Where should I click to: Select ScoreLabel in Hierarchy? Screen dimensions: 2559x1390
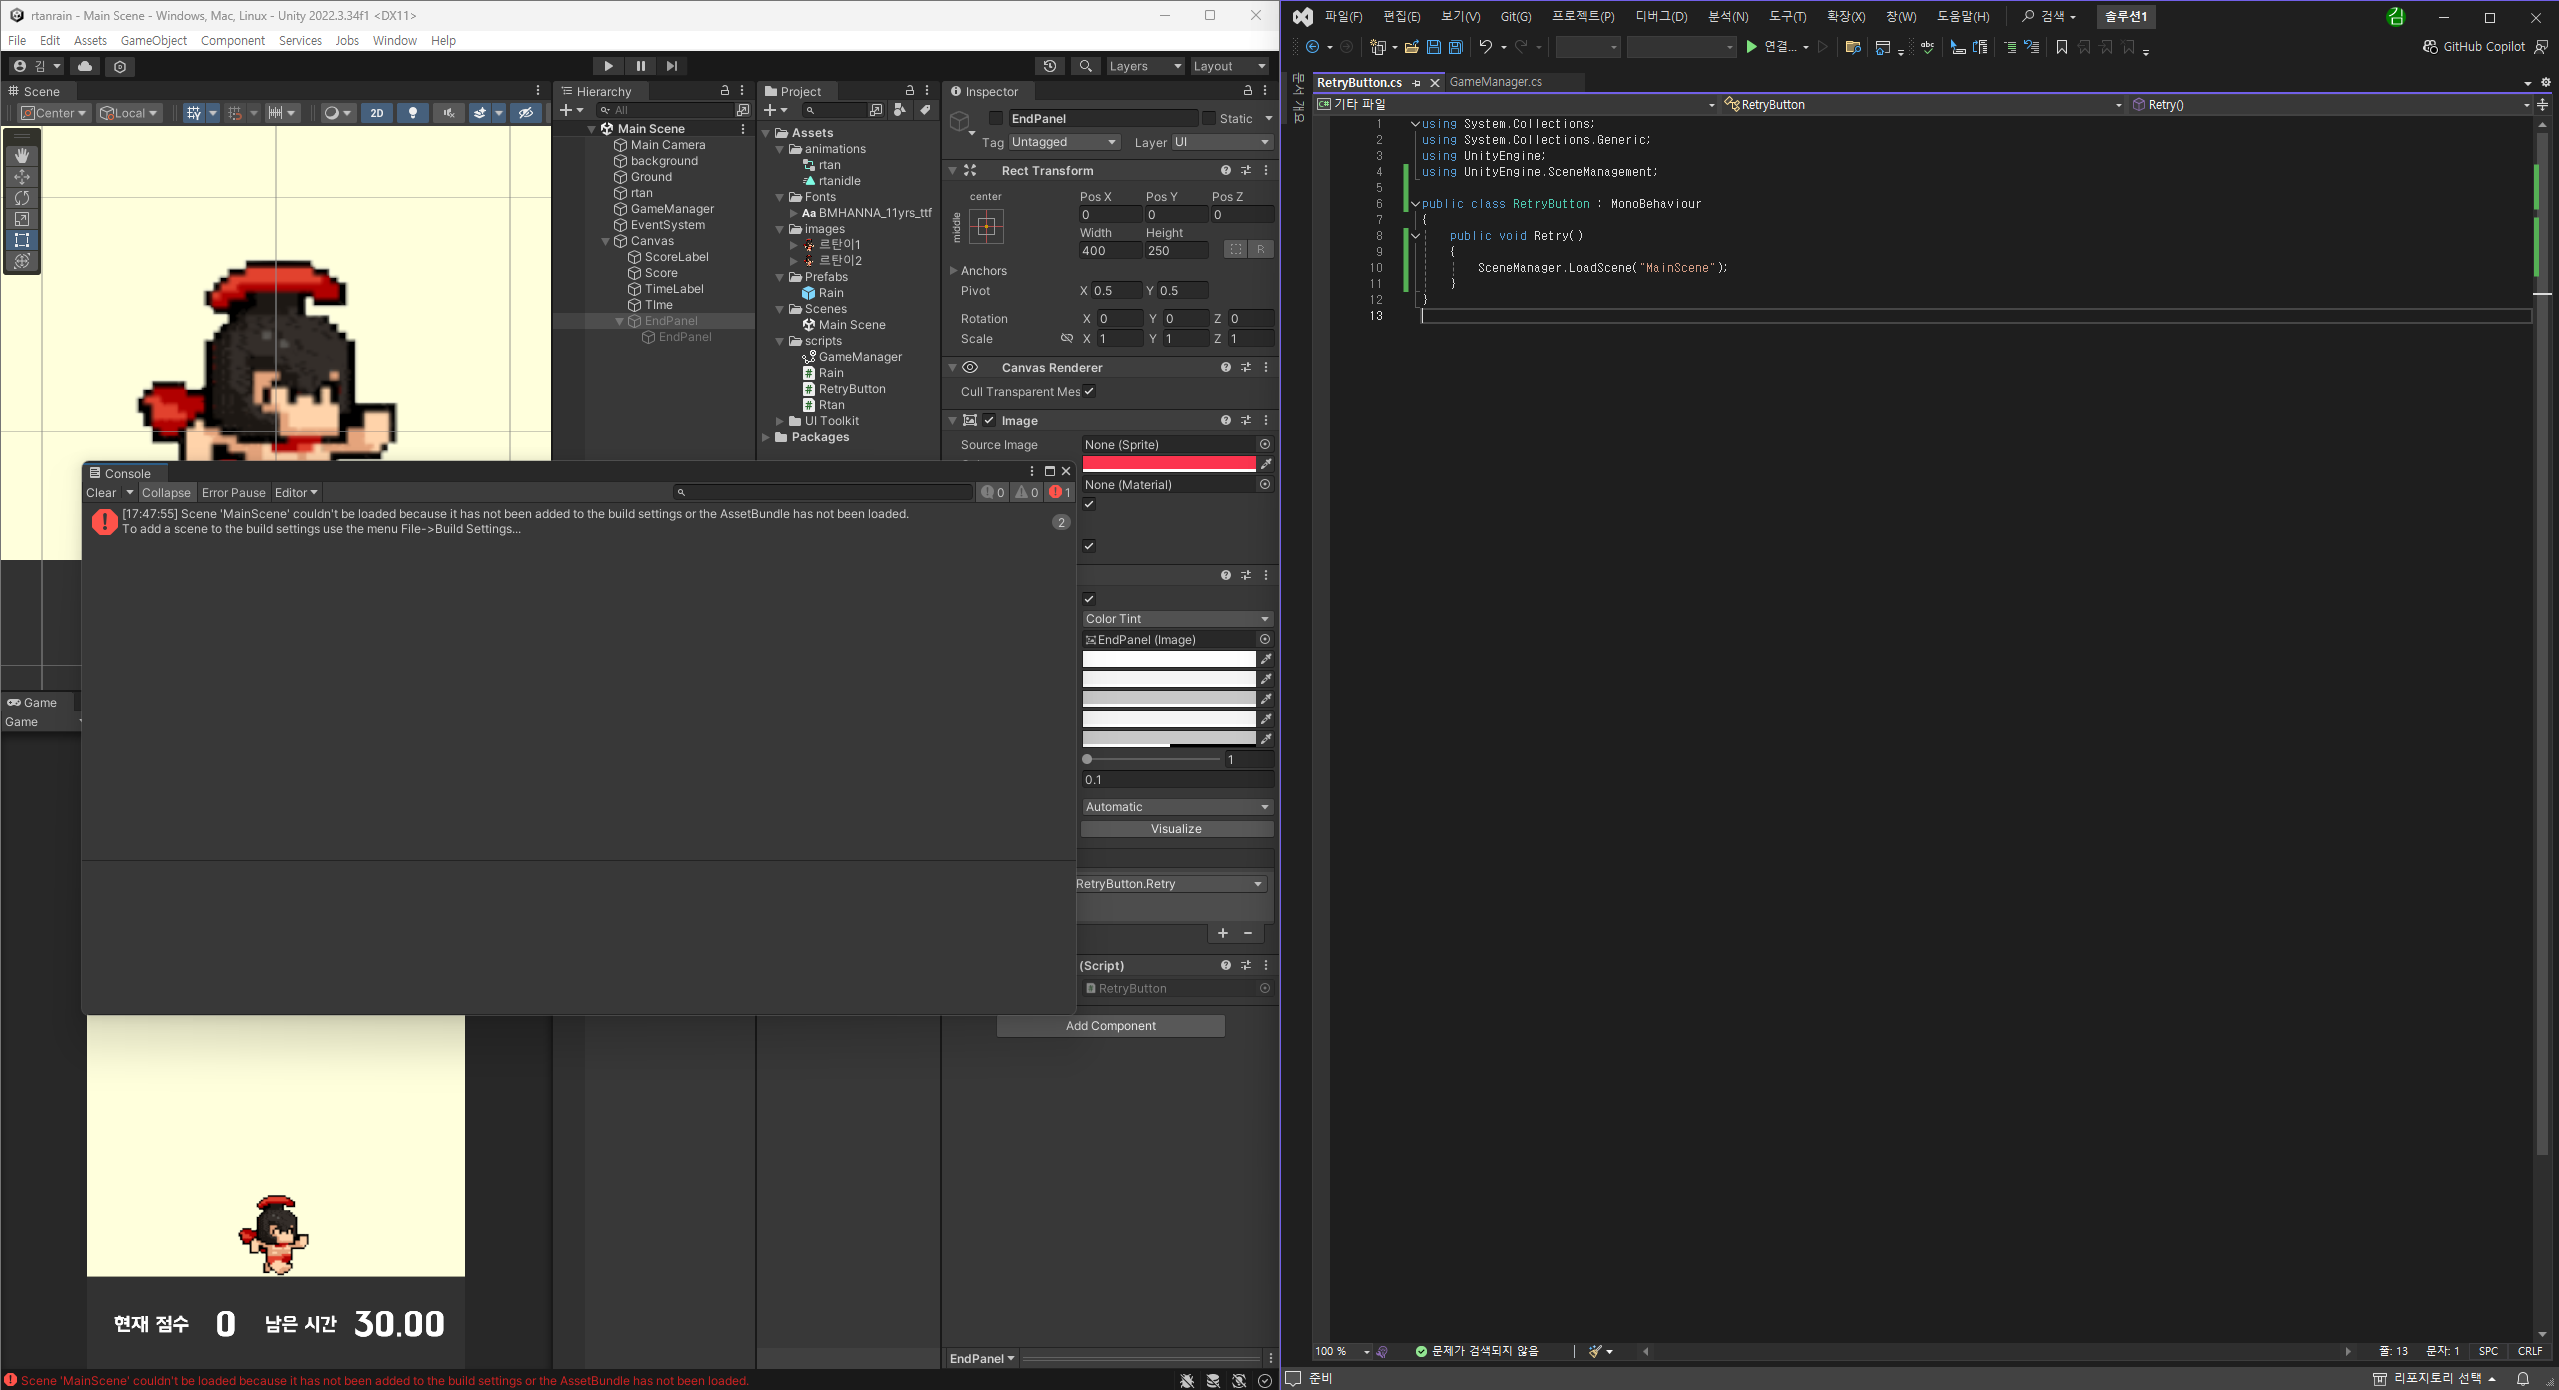[676, 257]
